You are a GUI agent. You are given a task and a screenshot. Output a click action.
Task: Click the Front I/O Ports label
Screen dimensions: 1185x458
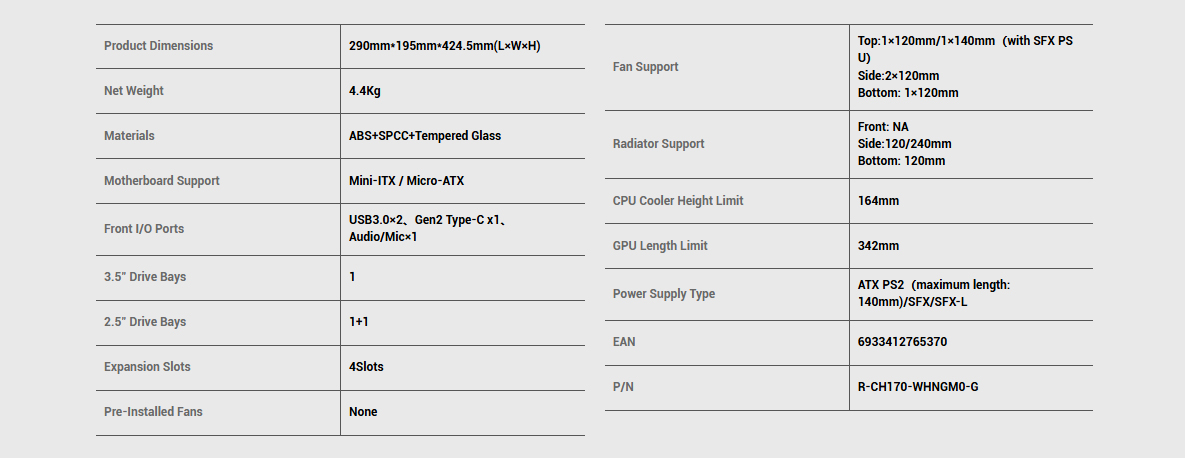pos(144,228)
